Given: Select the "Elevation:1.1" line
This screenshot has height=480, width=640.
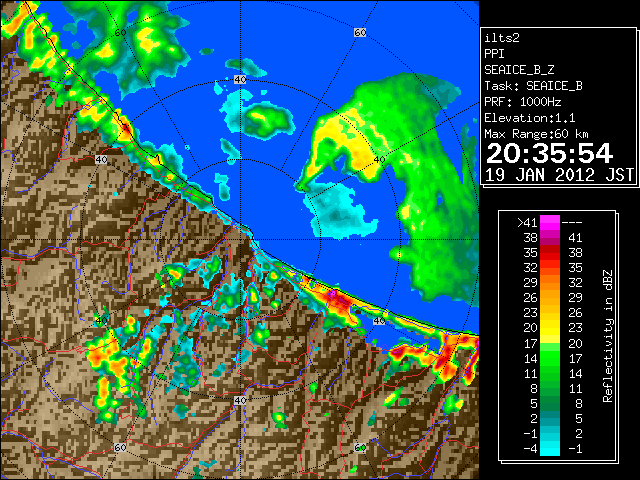Looking at the screenshot, I should coord(530,118).
